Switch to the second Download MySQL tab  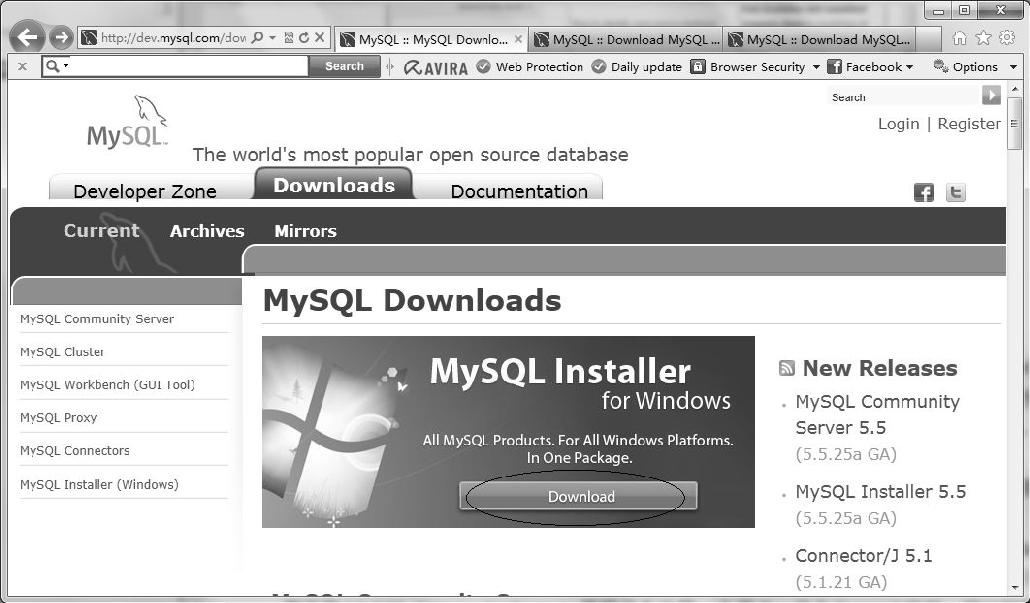click(x=626, y=39)
